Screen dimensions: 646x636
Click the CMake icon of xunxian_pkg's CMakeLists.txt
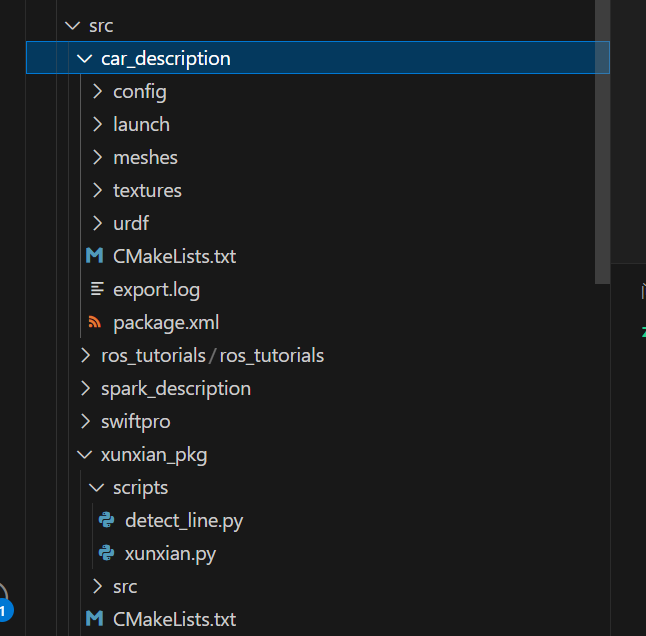[94, 618]
